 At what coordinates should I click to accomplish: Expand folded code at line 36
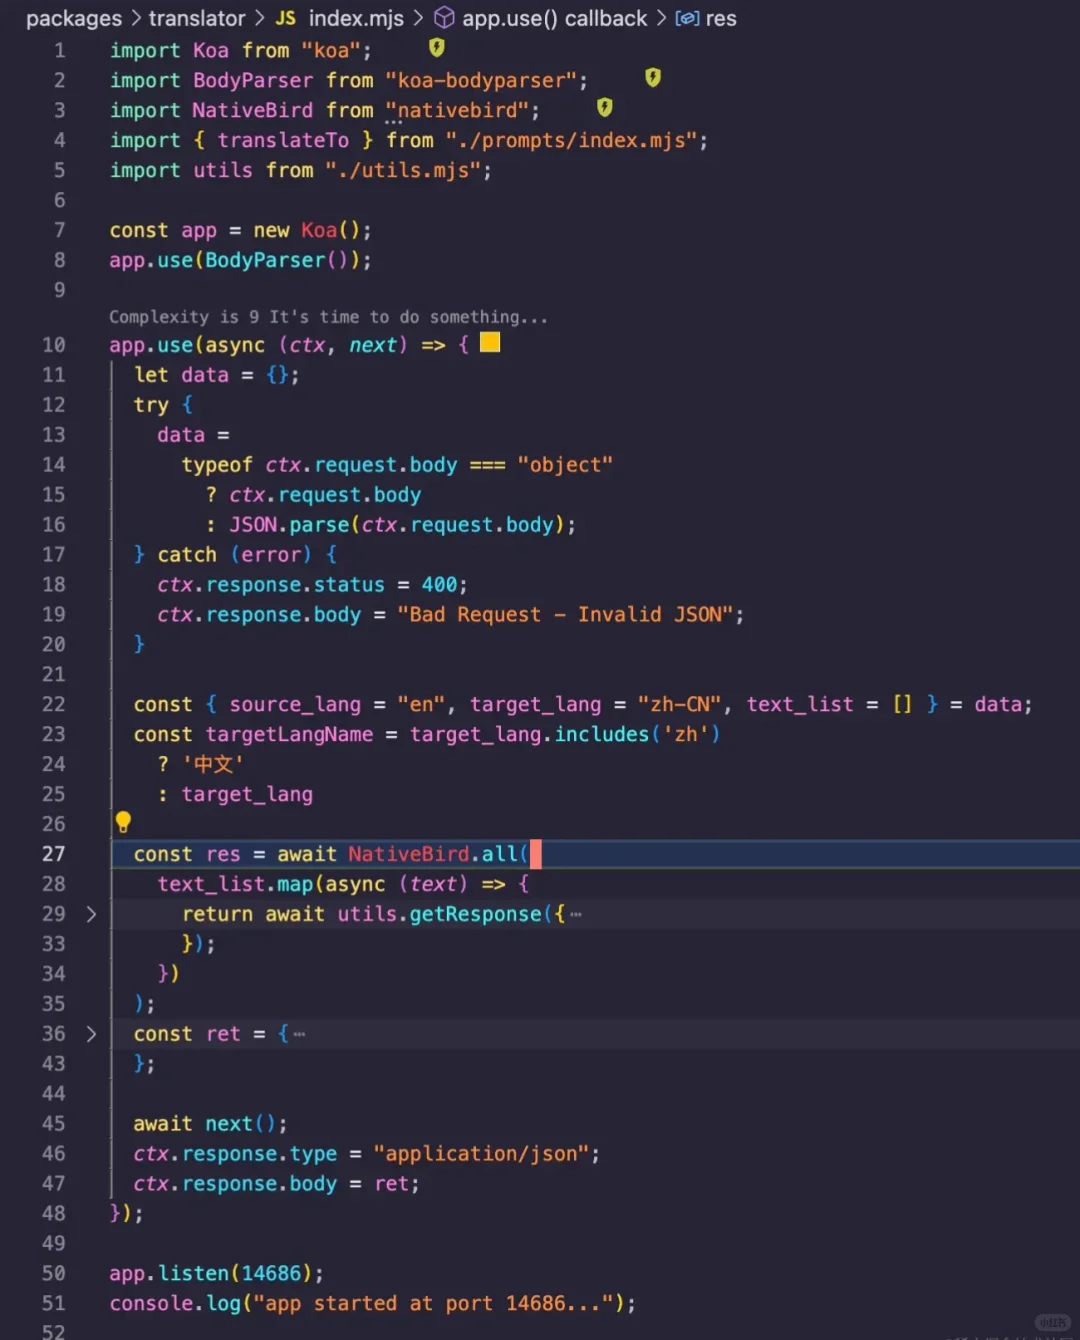click(91, 1034)
